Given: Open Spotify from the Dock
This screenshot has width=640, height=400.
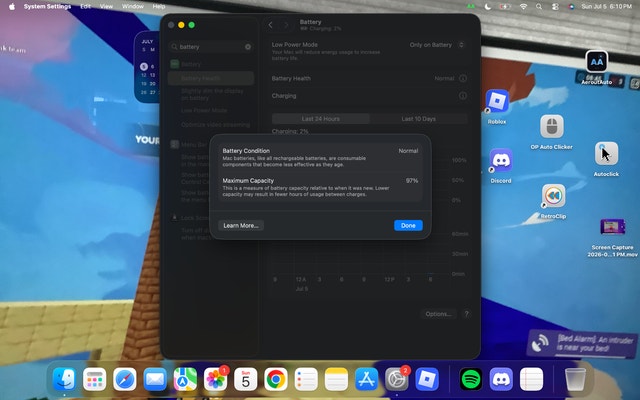Looking at the screenshot, I should 471,379.
